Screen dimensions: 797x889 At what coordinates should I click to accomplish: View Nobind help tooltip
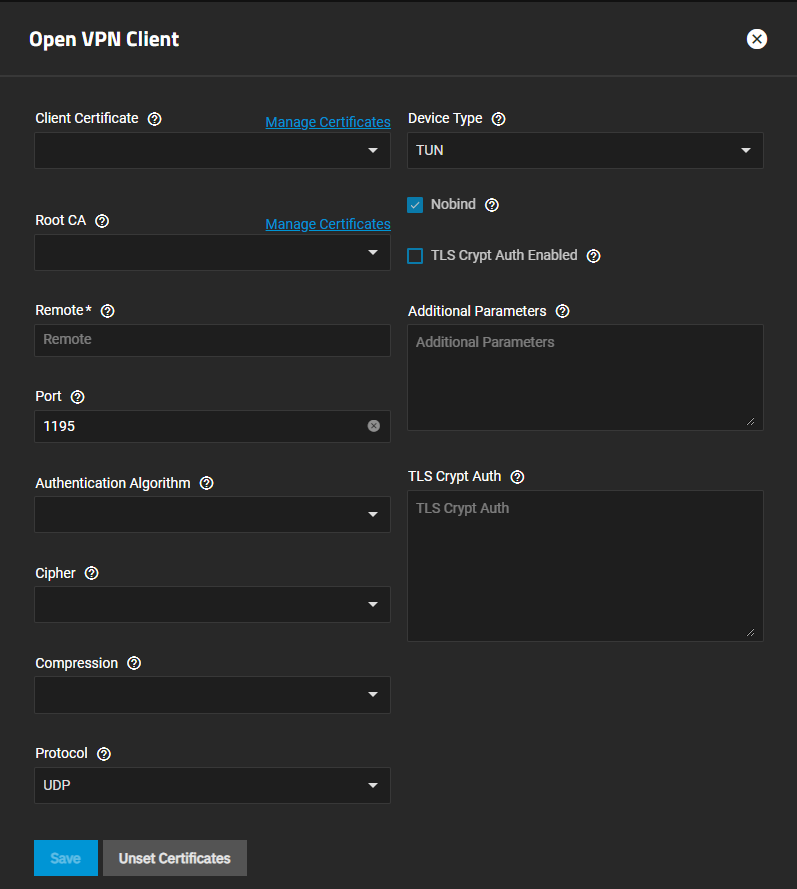click(x=491, y=205)
